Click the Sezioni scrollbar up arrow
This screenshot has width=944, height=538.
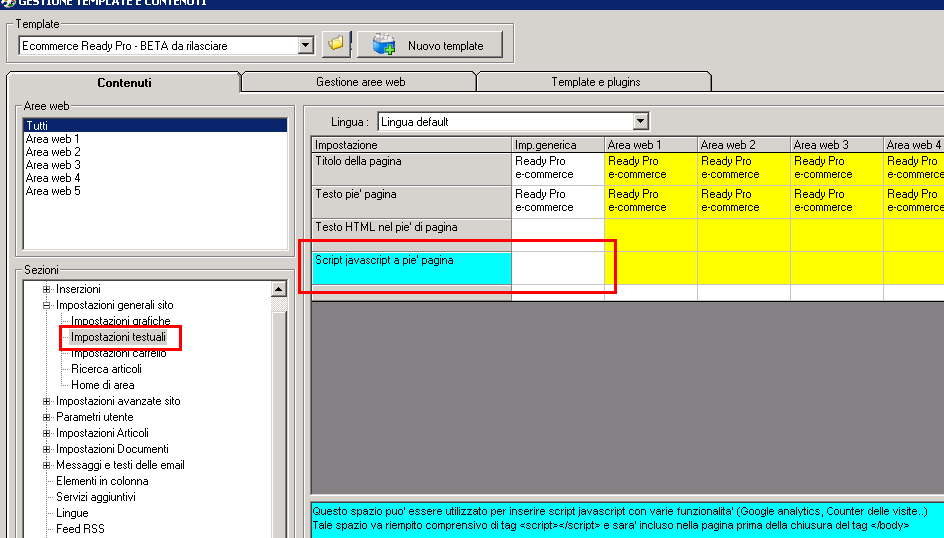coord(278,289)
